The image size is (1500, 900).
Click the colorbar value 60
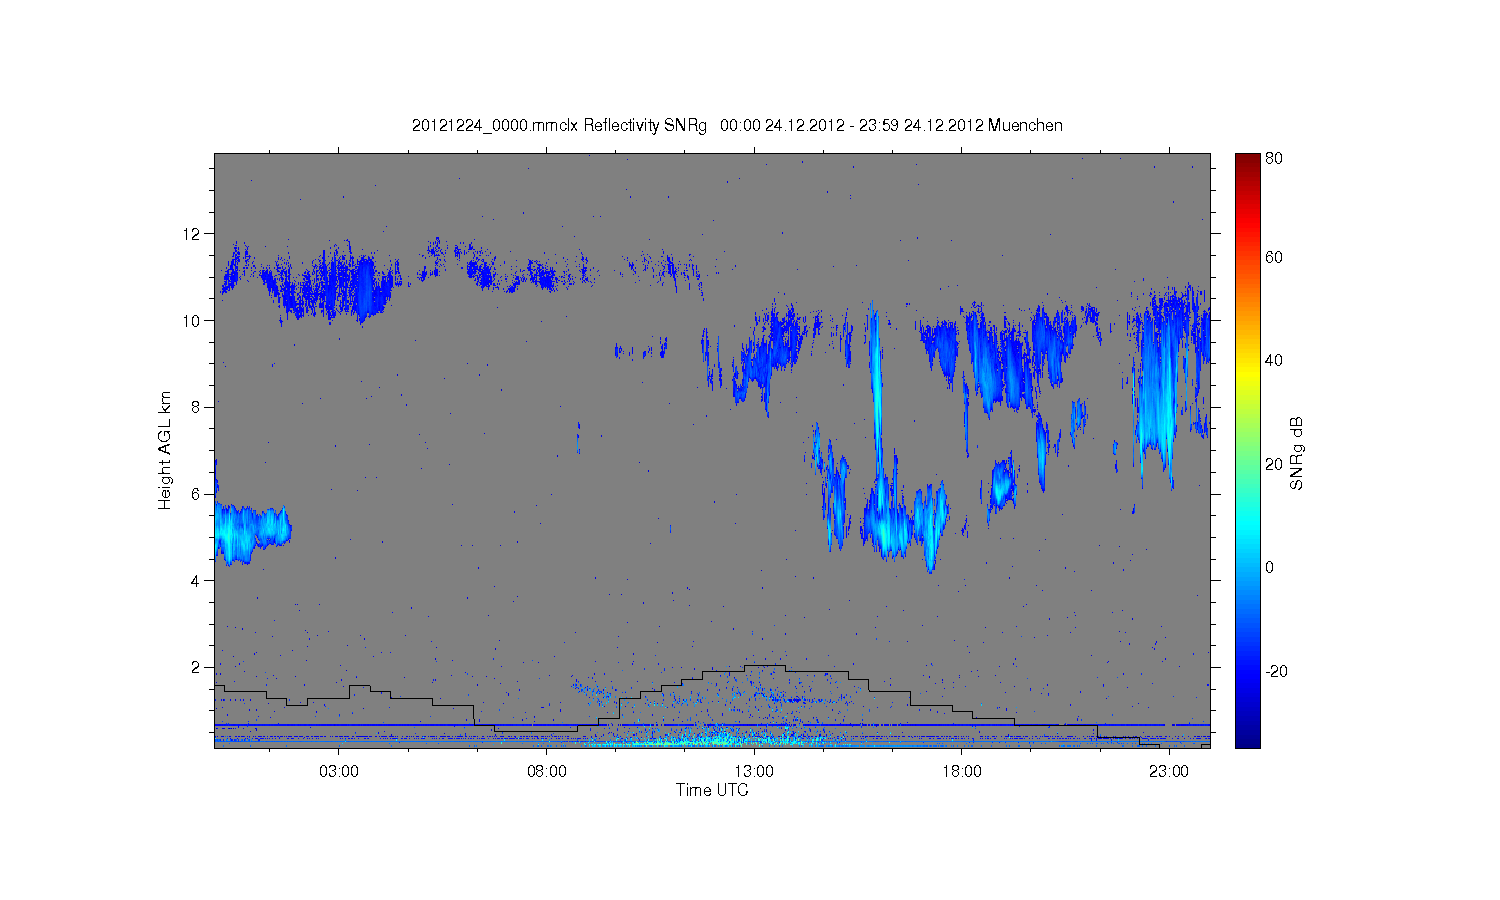coord(1274,257)
